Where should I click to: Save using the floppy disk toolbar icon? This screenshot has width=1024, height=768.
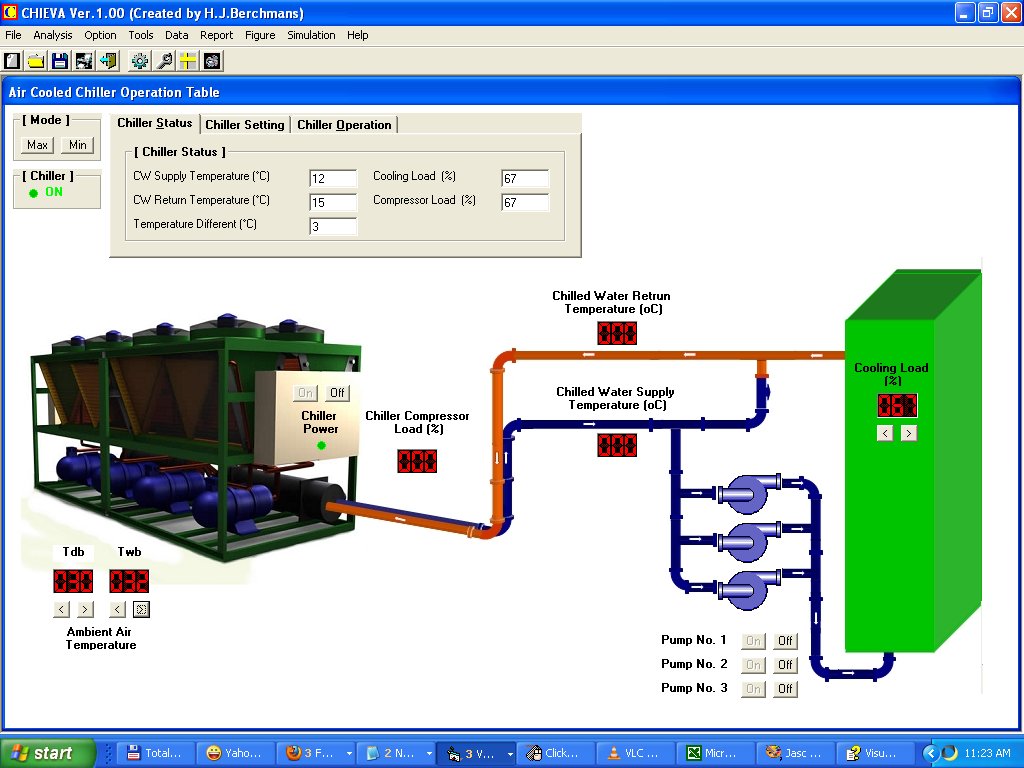click(61, 61)
